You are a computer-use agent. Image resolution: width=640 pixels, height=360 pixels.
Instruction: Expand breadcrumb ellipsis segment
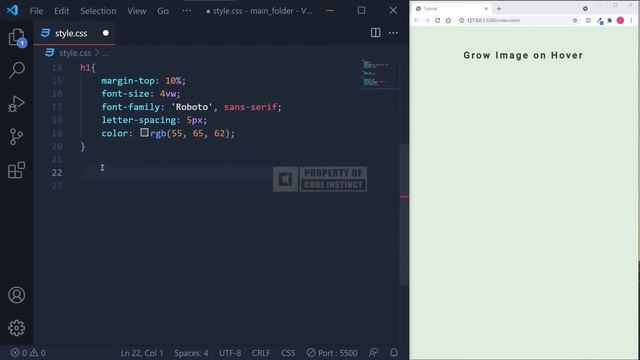point(106,53)
